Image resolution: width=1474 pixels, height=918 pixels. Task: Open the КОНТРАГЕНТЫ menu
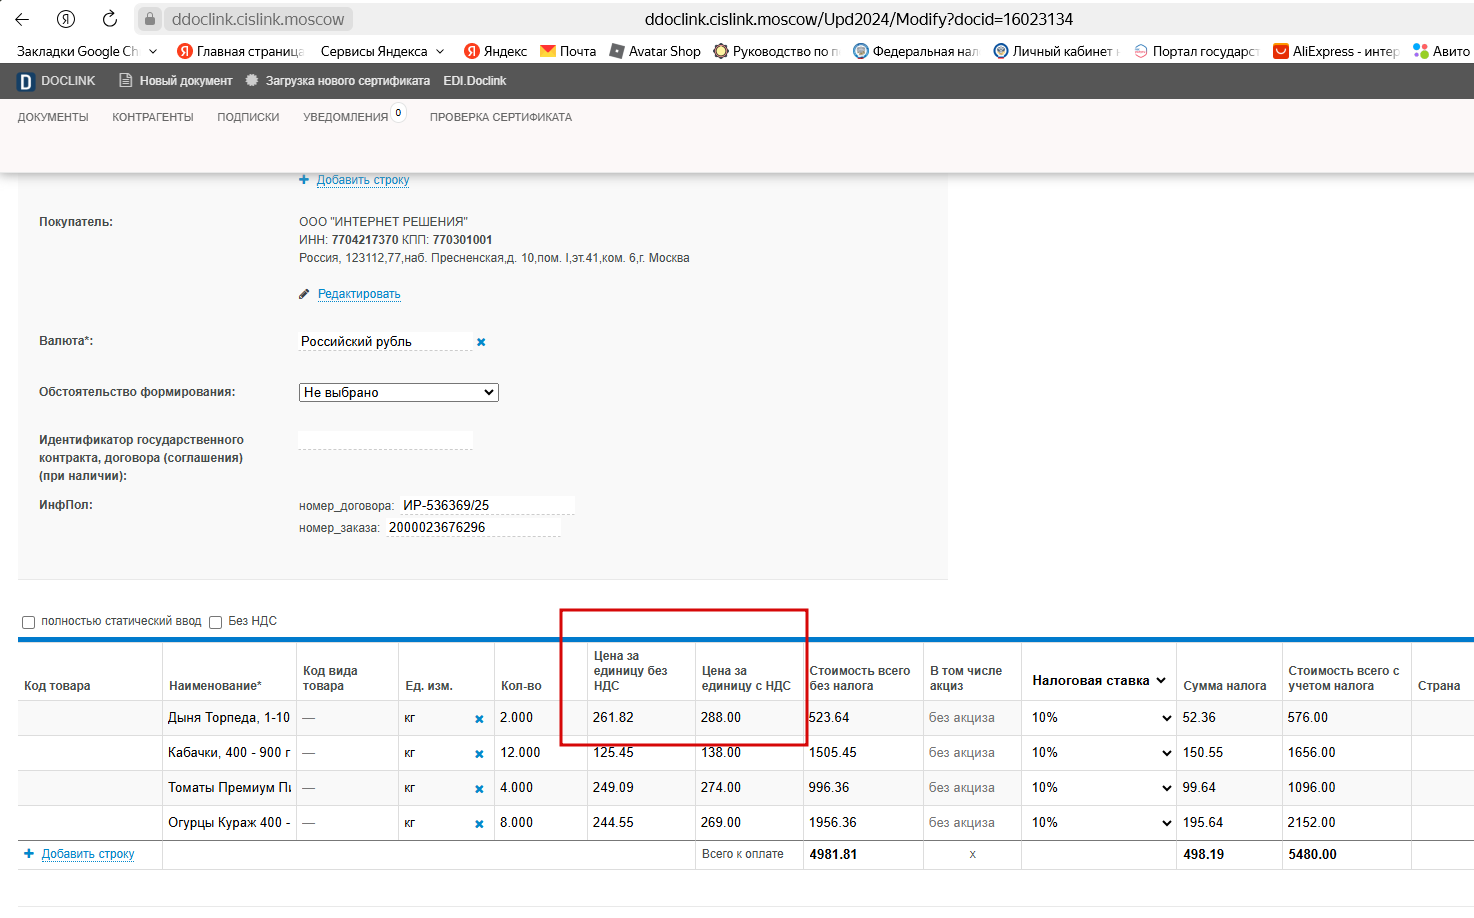pyautogui.click(x=153, y=117)
